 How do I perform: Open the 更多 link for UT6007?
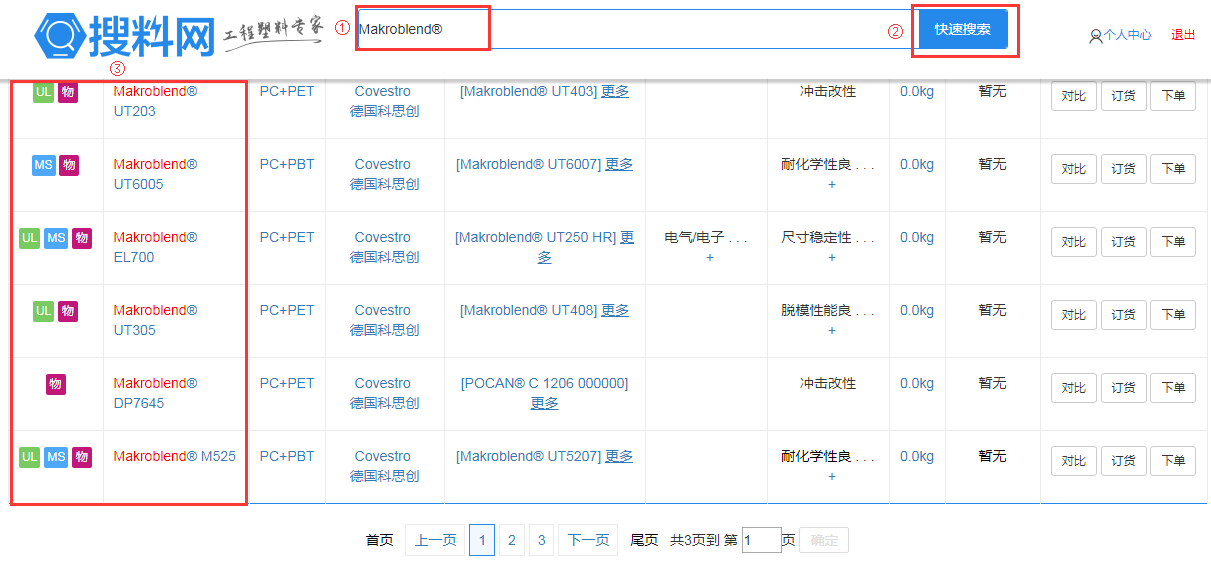coord(619,164)
